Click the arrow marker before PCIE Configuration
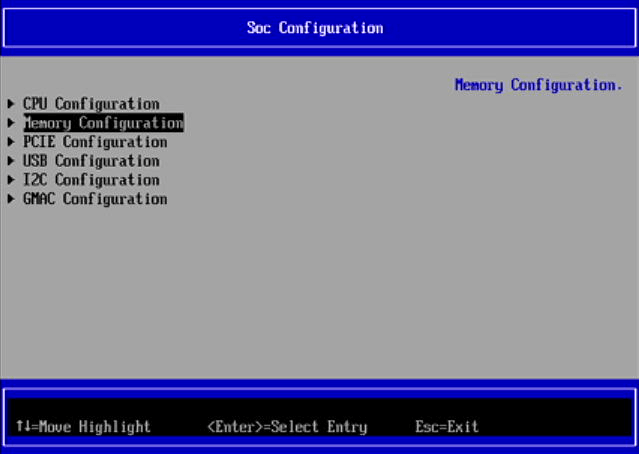The width and height of the screenshot is (639, 454). (x=11, y=142)
